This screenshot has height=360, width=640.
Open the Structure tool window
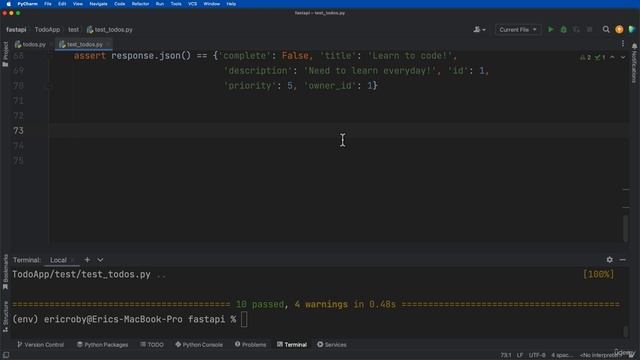5,316
